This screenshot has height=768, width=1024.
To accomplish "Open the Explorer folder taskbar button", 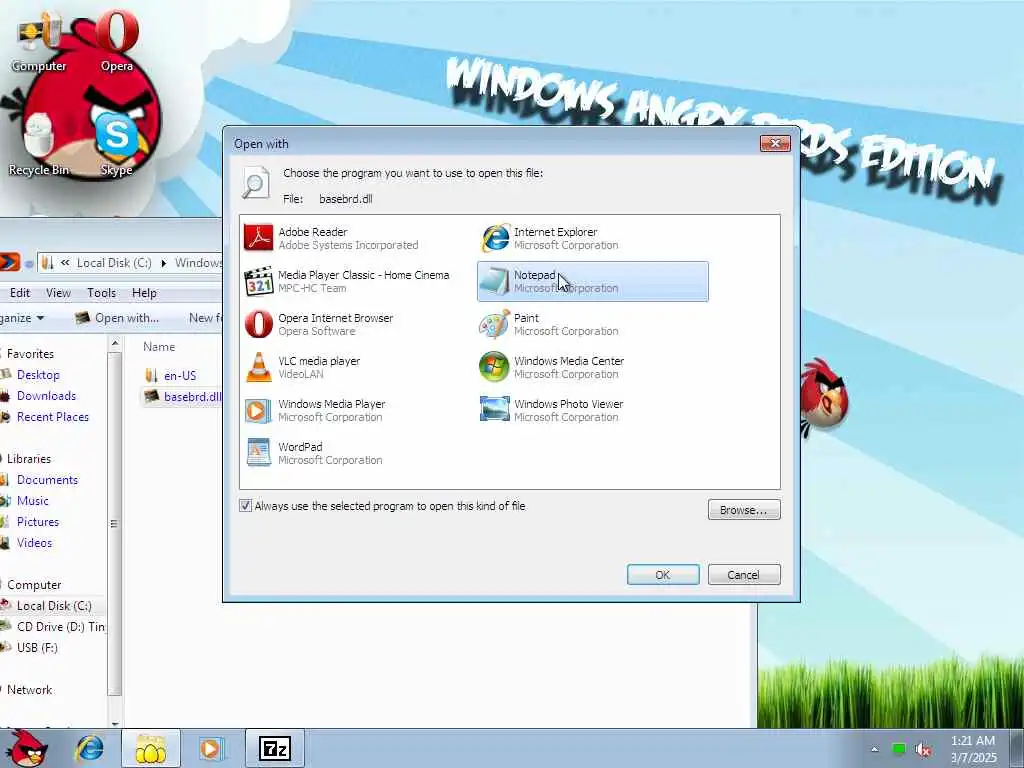I will coord(151,748).
